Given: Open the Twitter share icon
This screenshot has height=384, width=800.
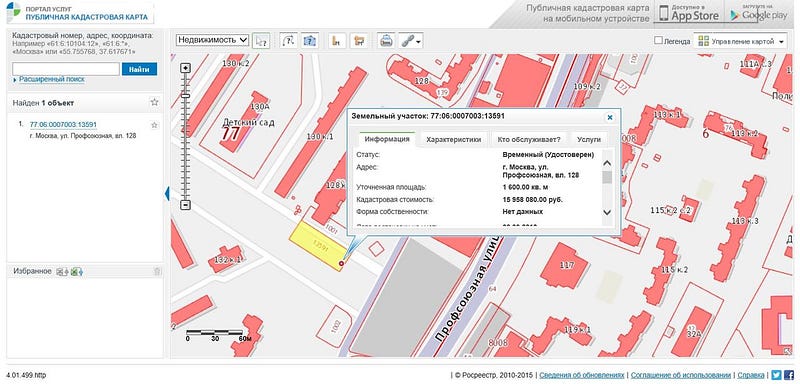Looking at the screenshot, I should 776,375.
